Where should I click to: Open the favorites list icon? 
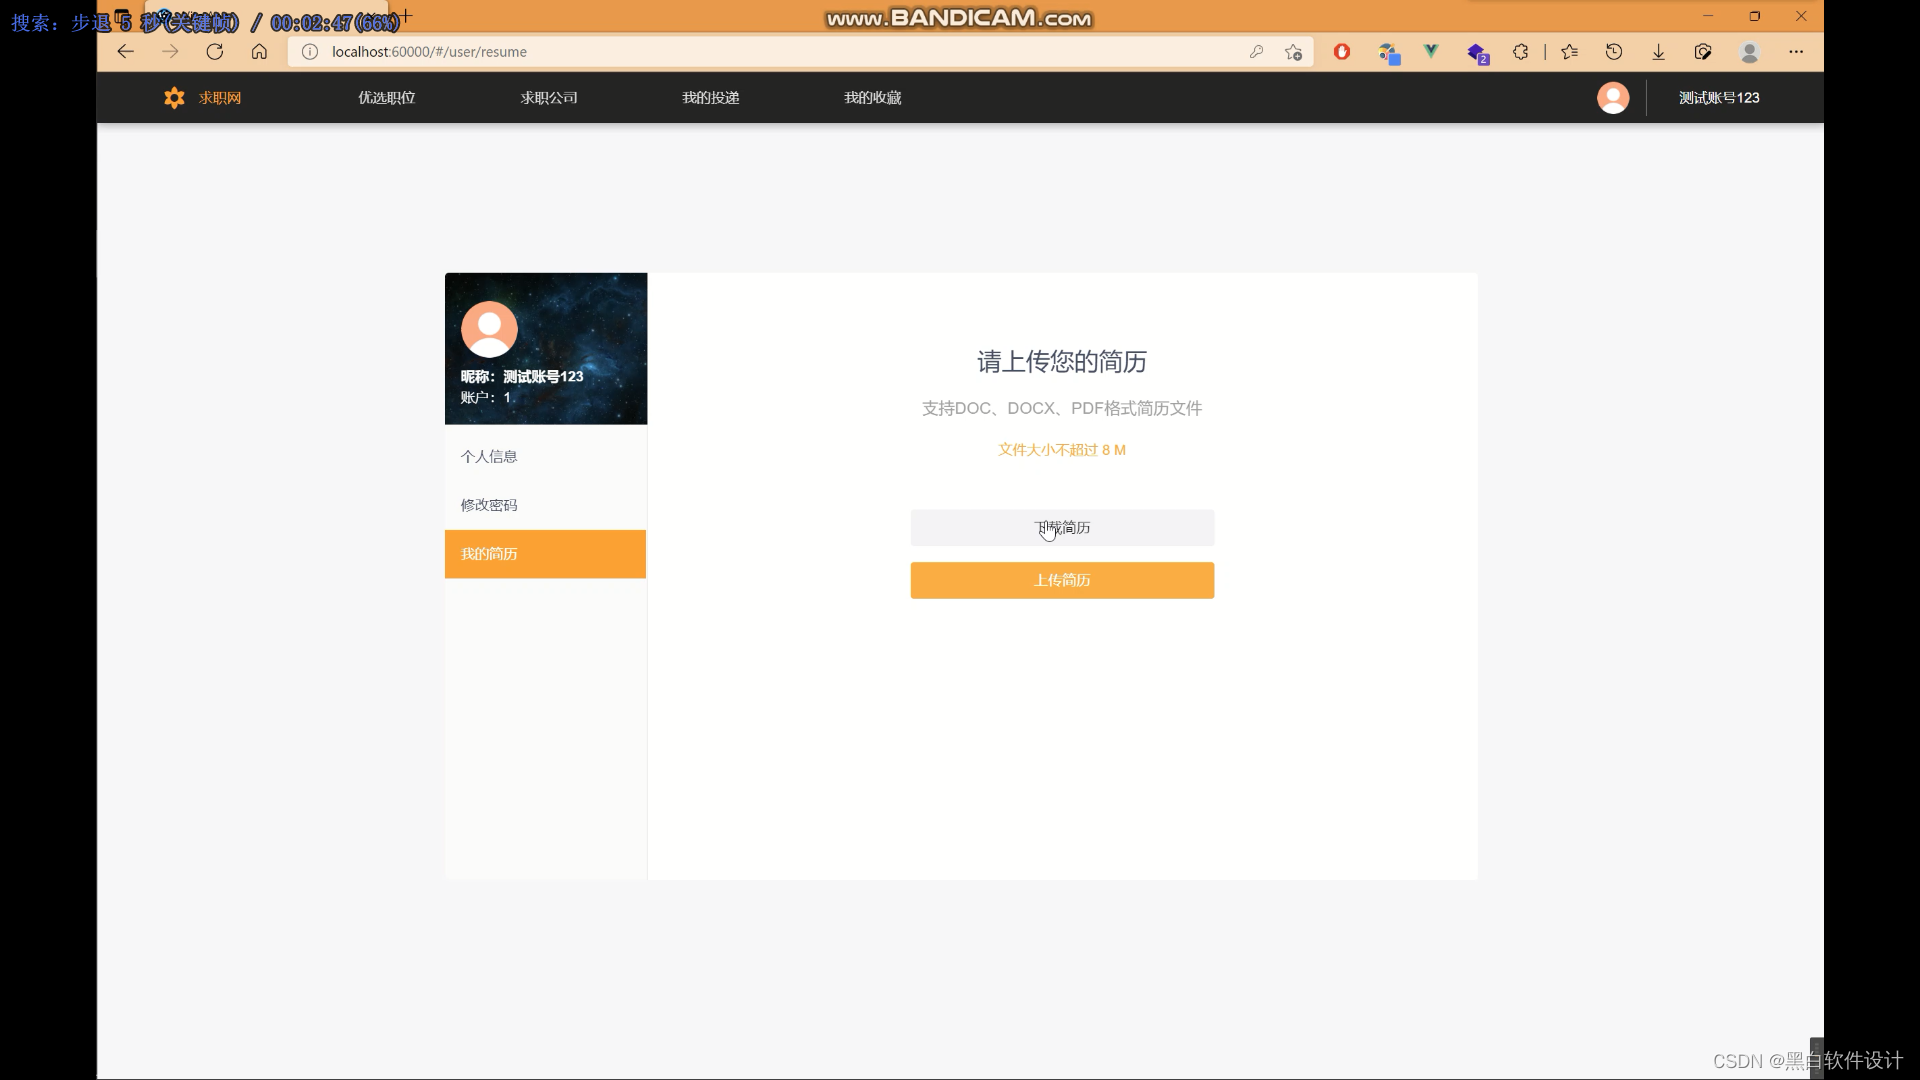point(1569,52)
